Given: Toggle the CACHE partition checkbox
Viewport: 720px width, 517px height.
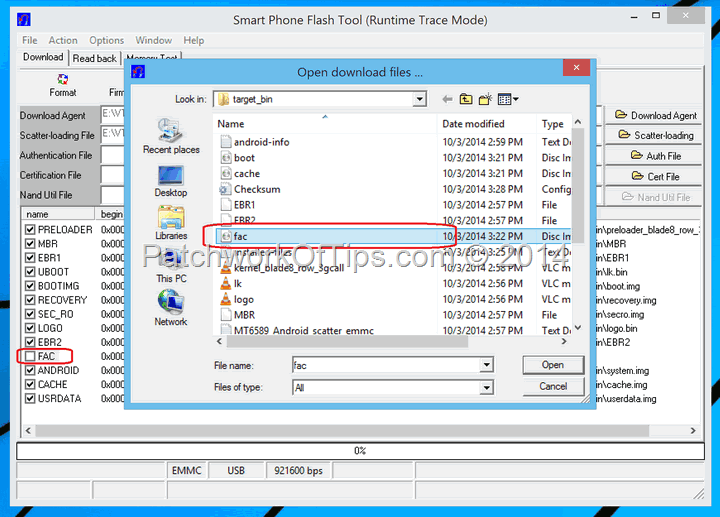Looking at the screenshot, I should [30, 384].
